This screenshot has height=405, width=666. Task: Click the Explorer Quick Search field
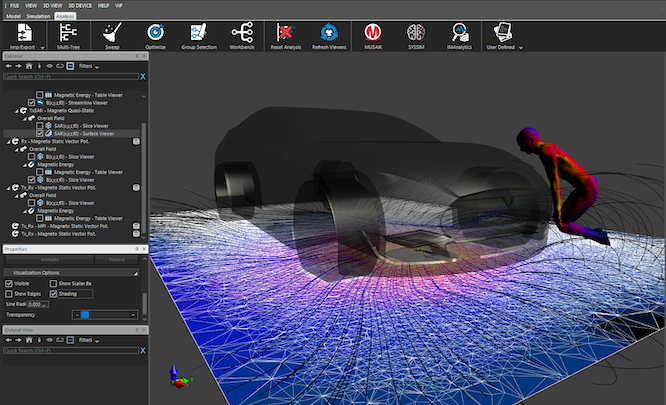click(x=70, y=75)
